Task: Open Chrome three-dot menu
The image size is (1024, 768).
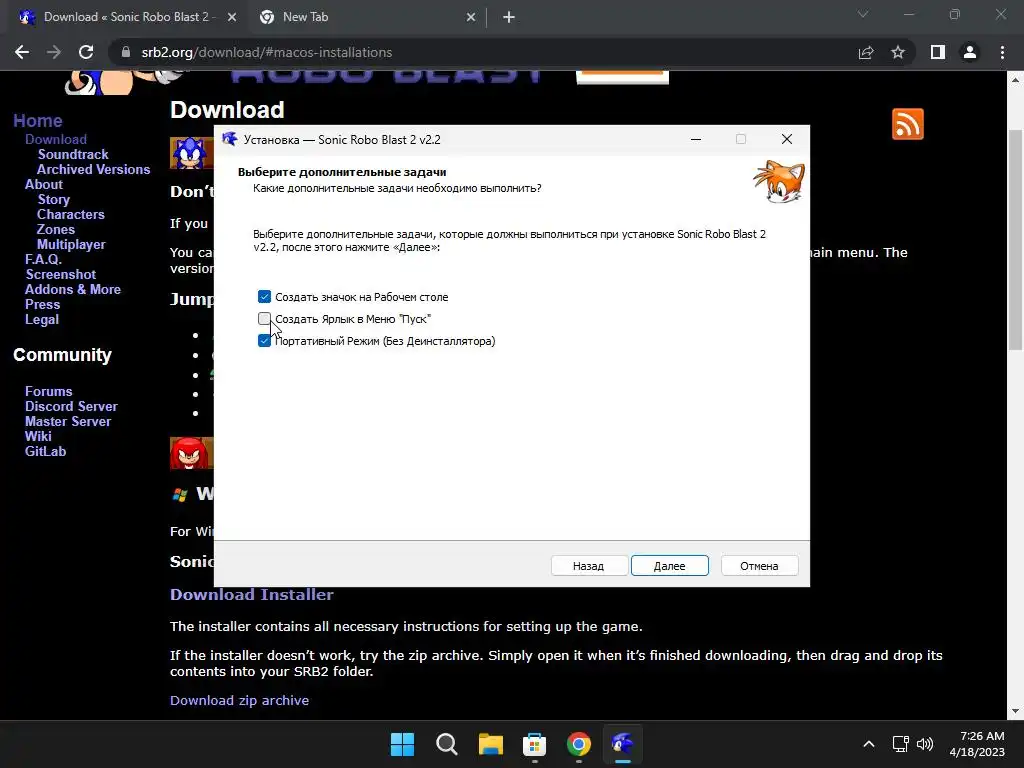Action: (x=1002, y=52)
